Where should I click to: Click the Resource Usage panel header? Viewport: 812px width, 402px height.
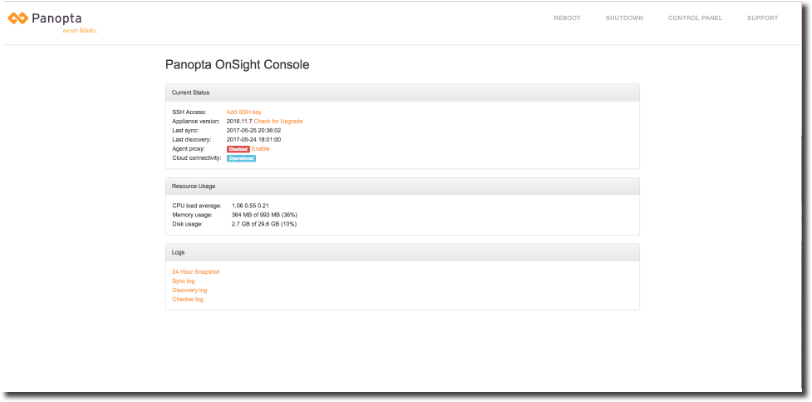point(402,186)
